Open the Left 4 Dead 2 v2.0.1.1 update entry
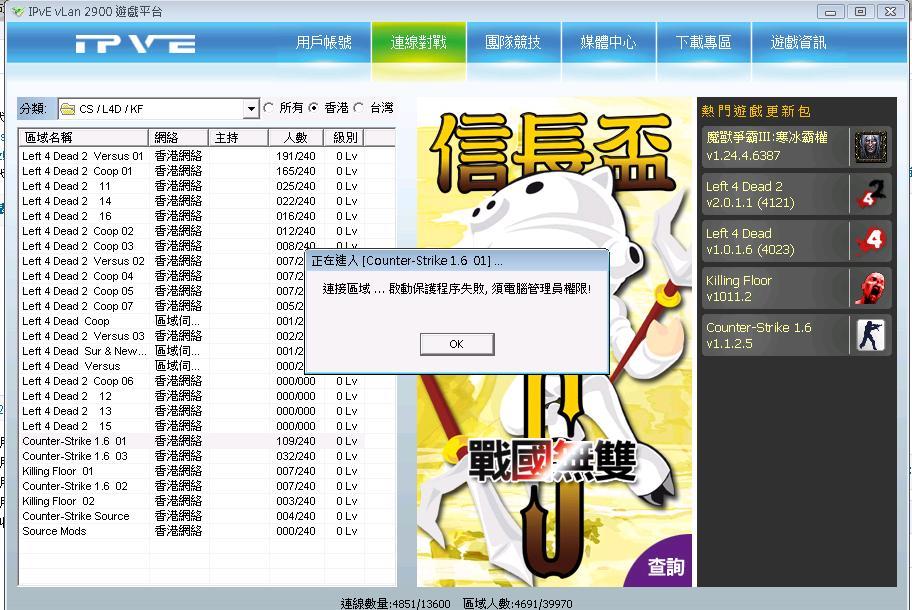The image size is (912, 610). (796, 194)
